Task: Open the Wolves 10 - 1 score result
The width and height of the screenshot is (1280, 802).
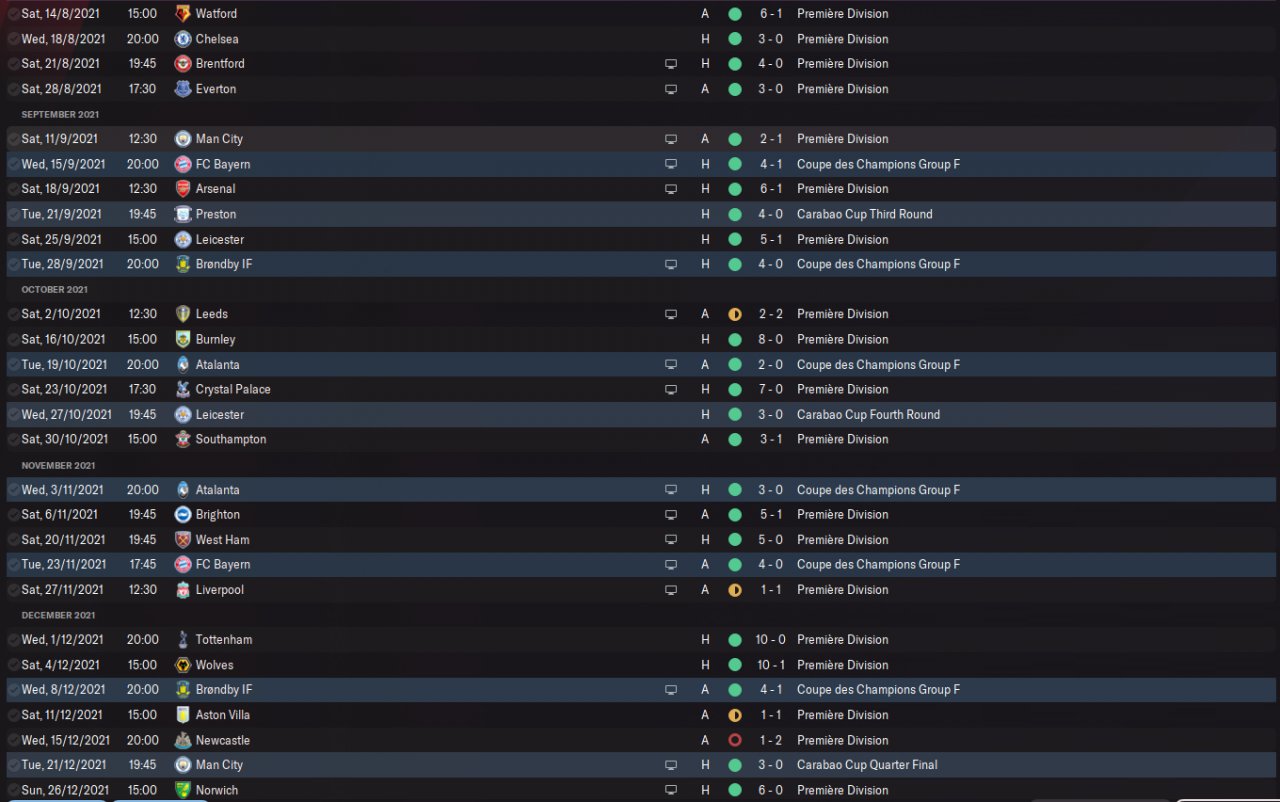Action: click(770, 665)
